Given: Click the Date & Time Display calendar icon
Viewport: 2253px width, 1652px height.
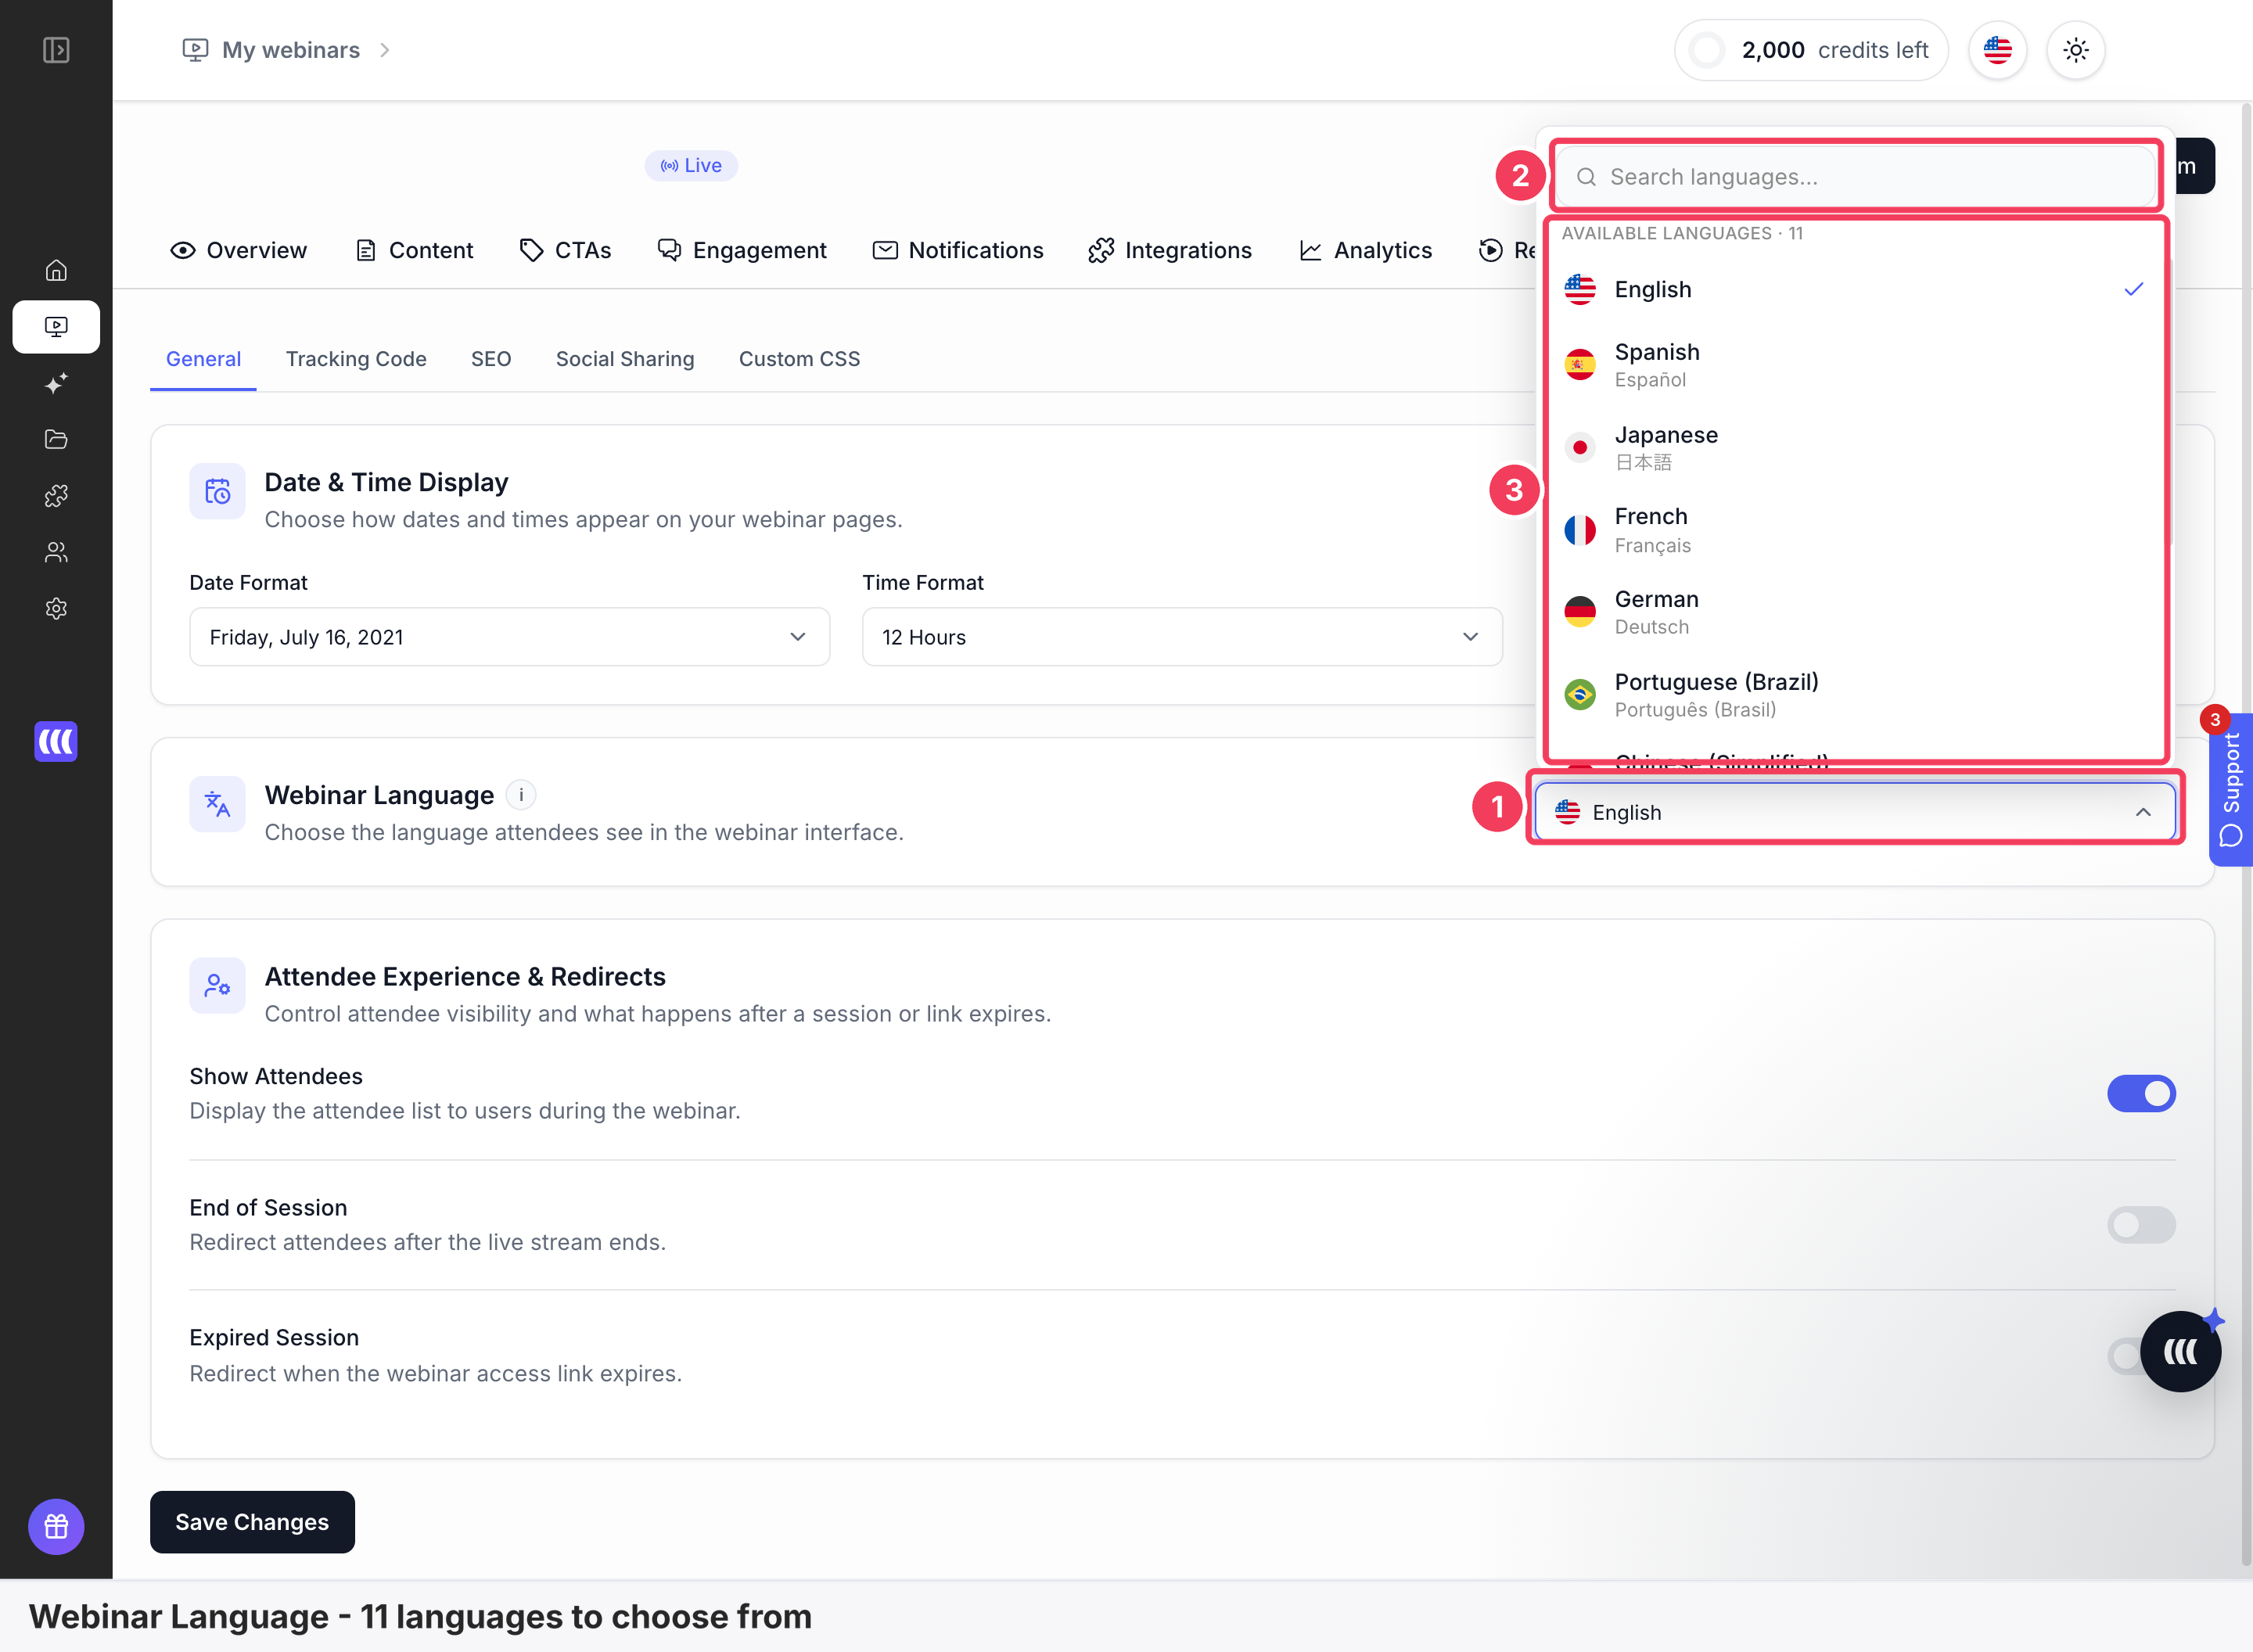Looking at the screenshot, I should tap(217, 491).
